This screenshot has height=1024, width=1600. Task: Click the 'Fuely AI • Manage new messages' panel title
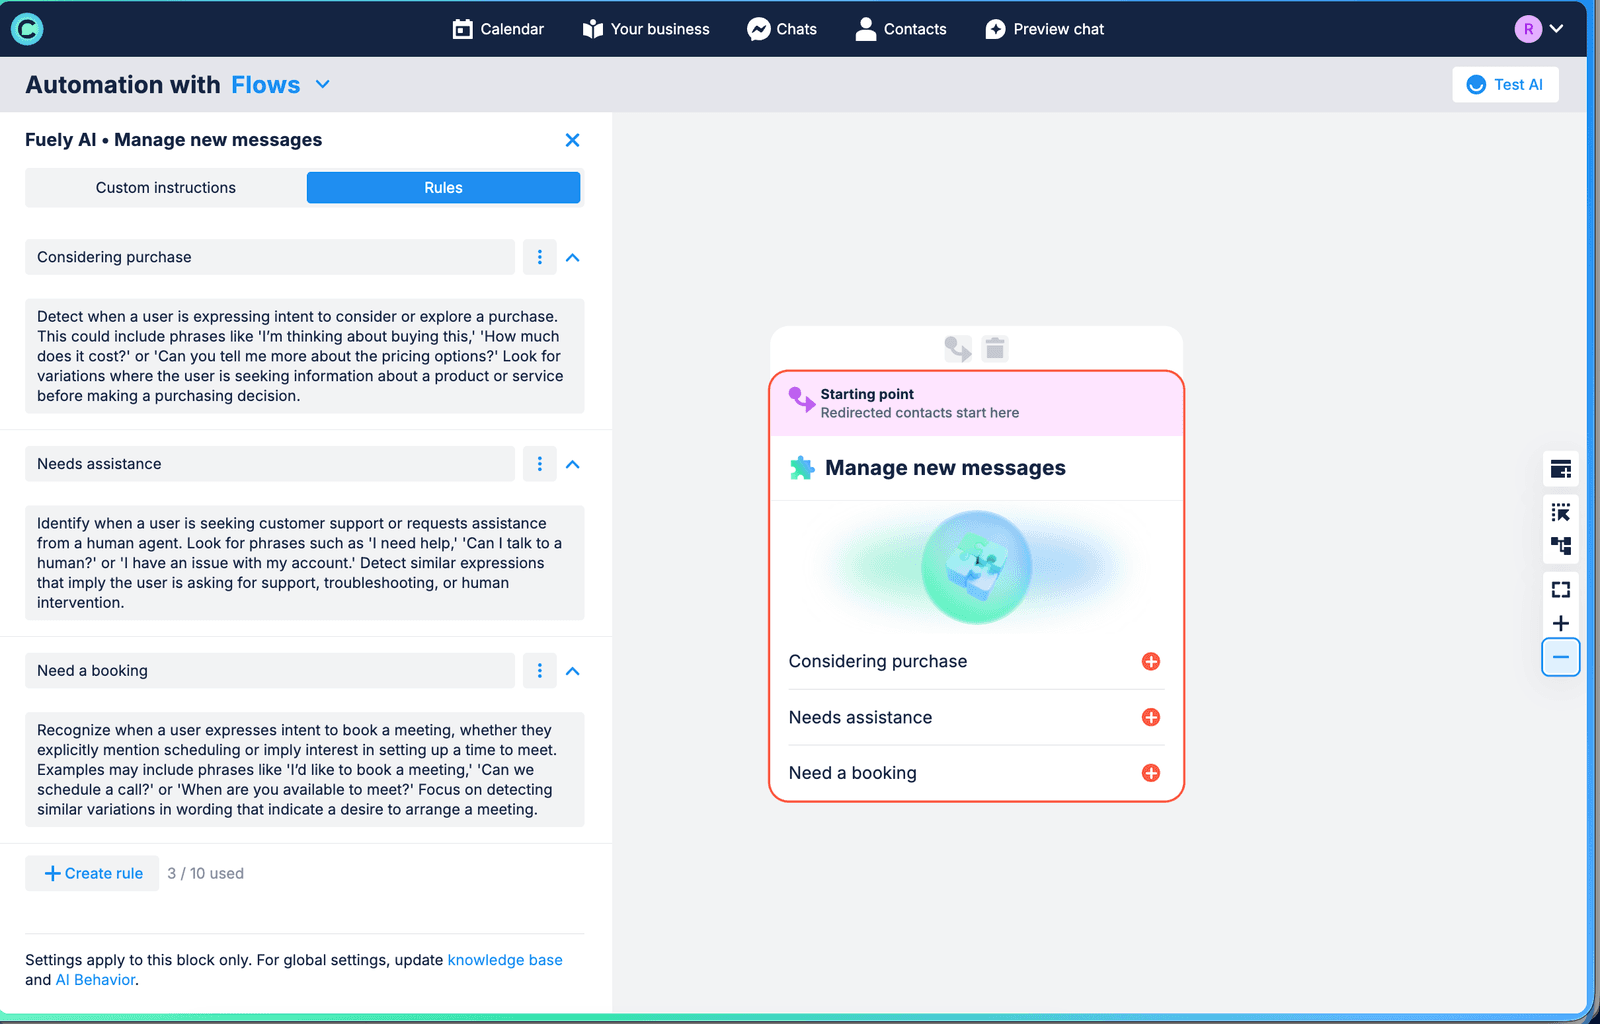pos(174,140)
